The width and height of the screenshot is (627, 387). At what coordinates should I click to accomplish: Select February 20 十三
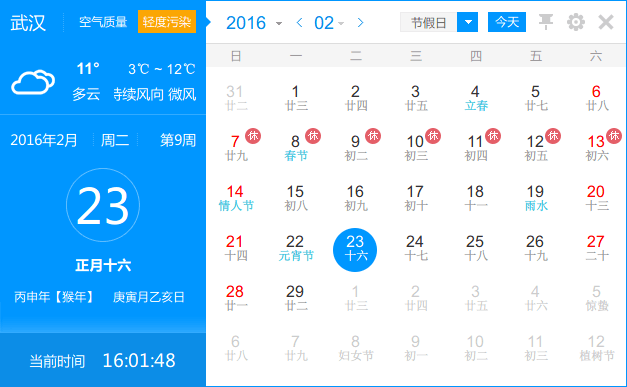click(596, 198)
